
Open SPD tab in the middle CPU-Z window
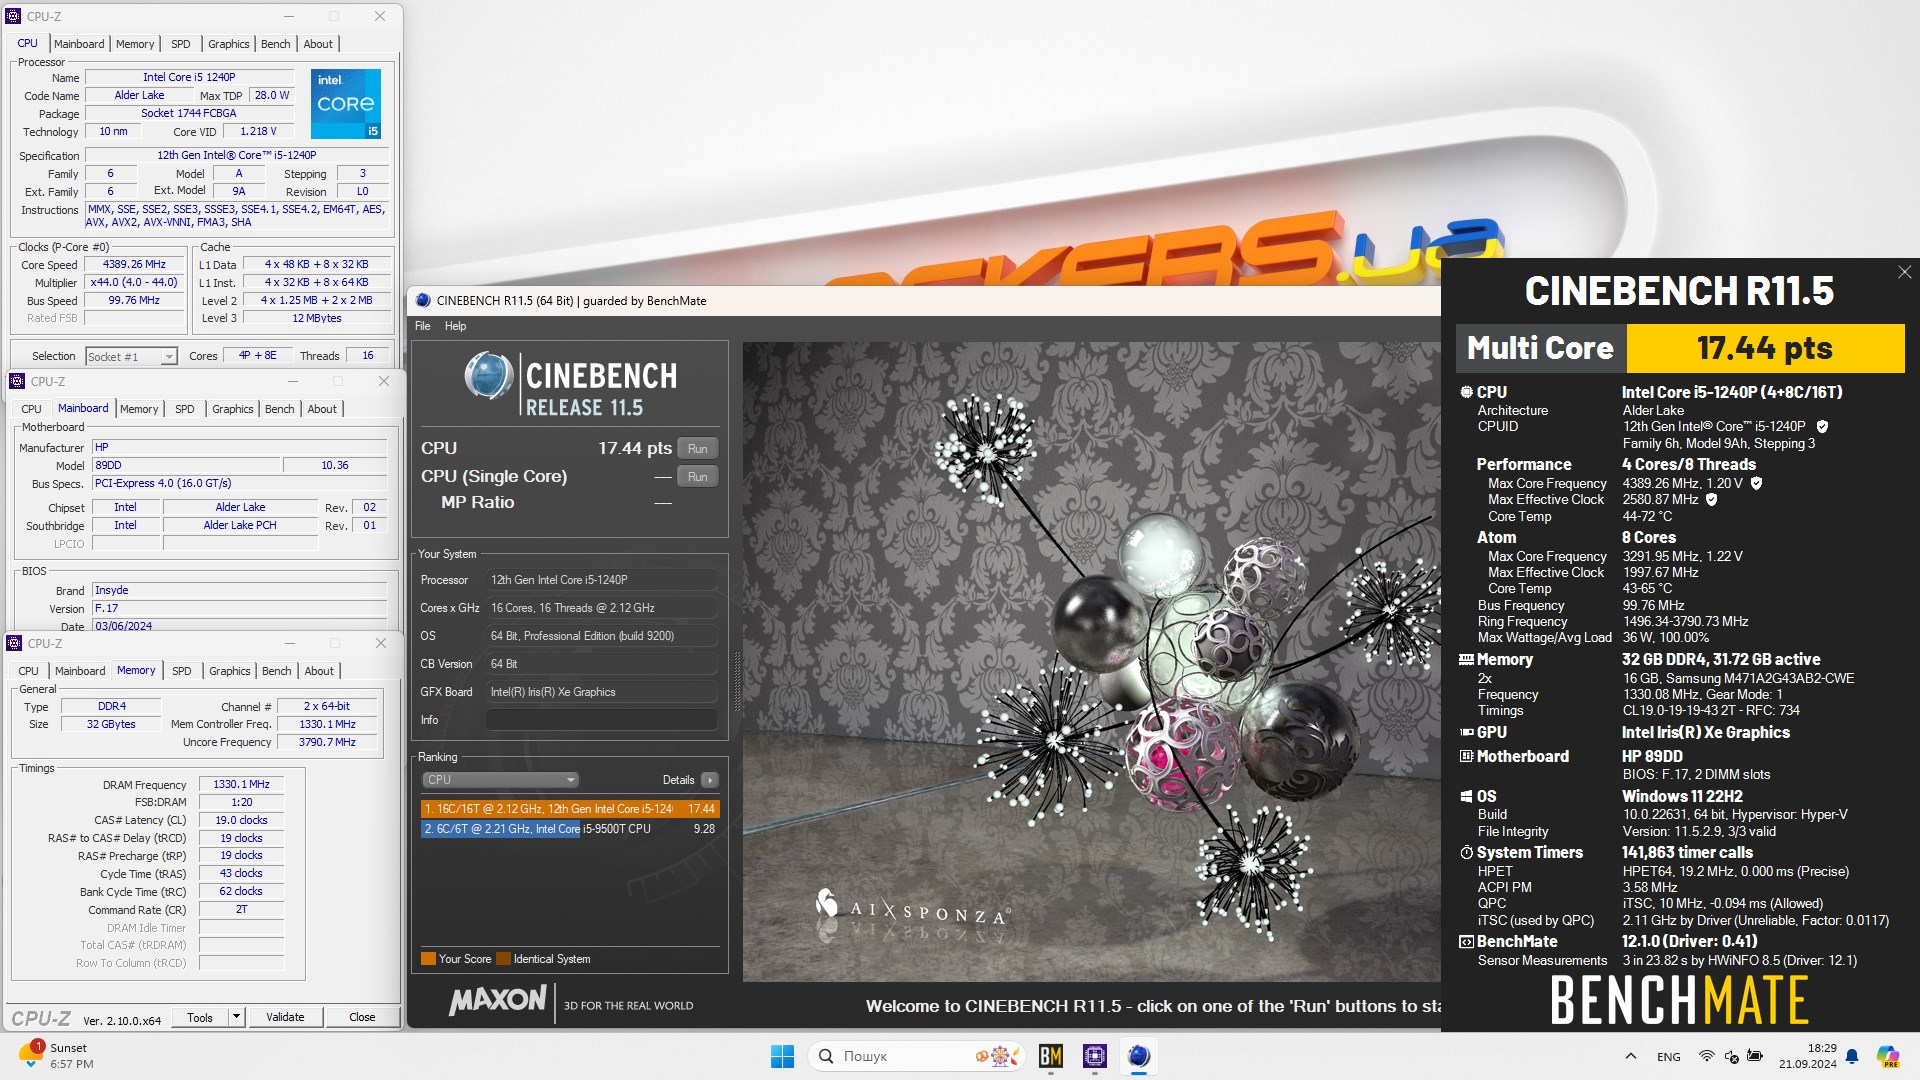(184, 409)
